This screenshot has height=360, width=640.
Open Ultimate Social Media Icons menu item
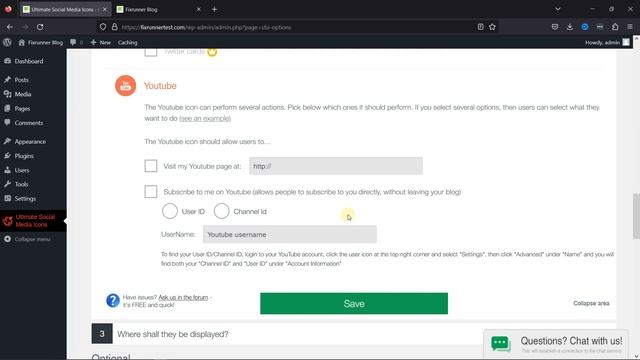(x=33, y=221)
